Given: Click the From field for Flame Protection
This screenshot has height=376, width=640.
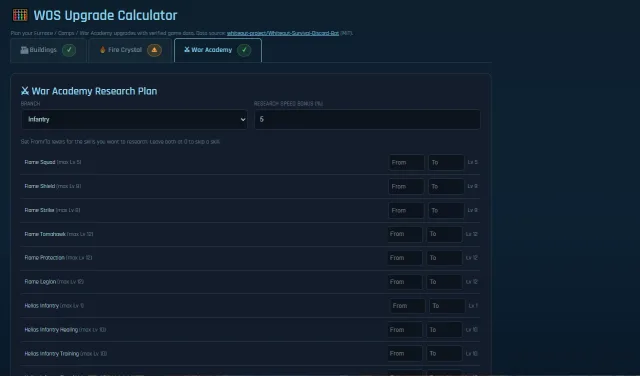Looking at the screenshot, I should pos(405,258).
